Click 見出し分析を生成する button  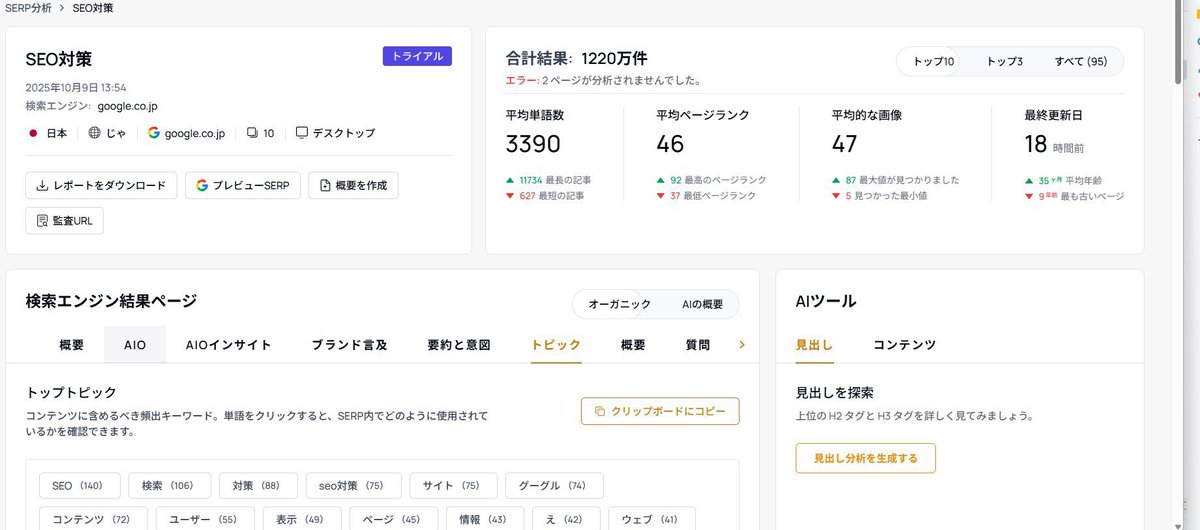coord(866,458)
